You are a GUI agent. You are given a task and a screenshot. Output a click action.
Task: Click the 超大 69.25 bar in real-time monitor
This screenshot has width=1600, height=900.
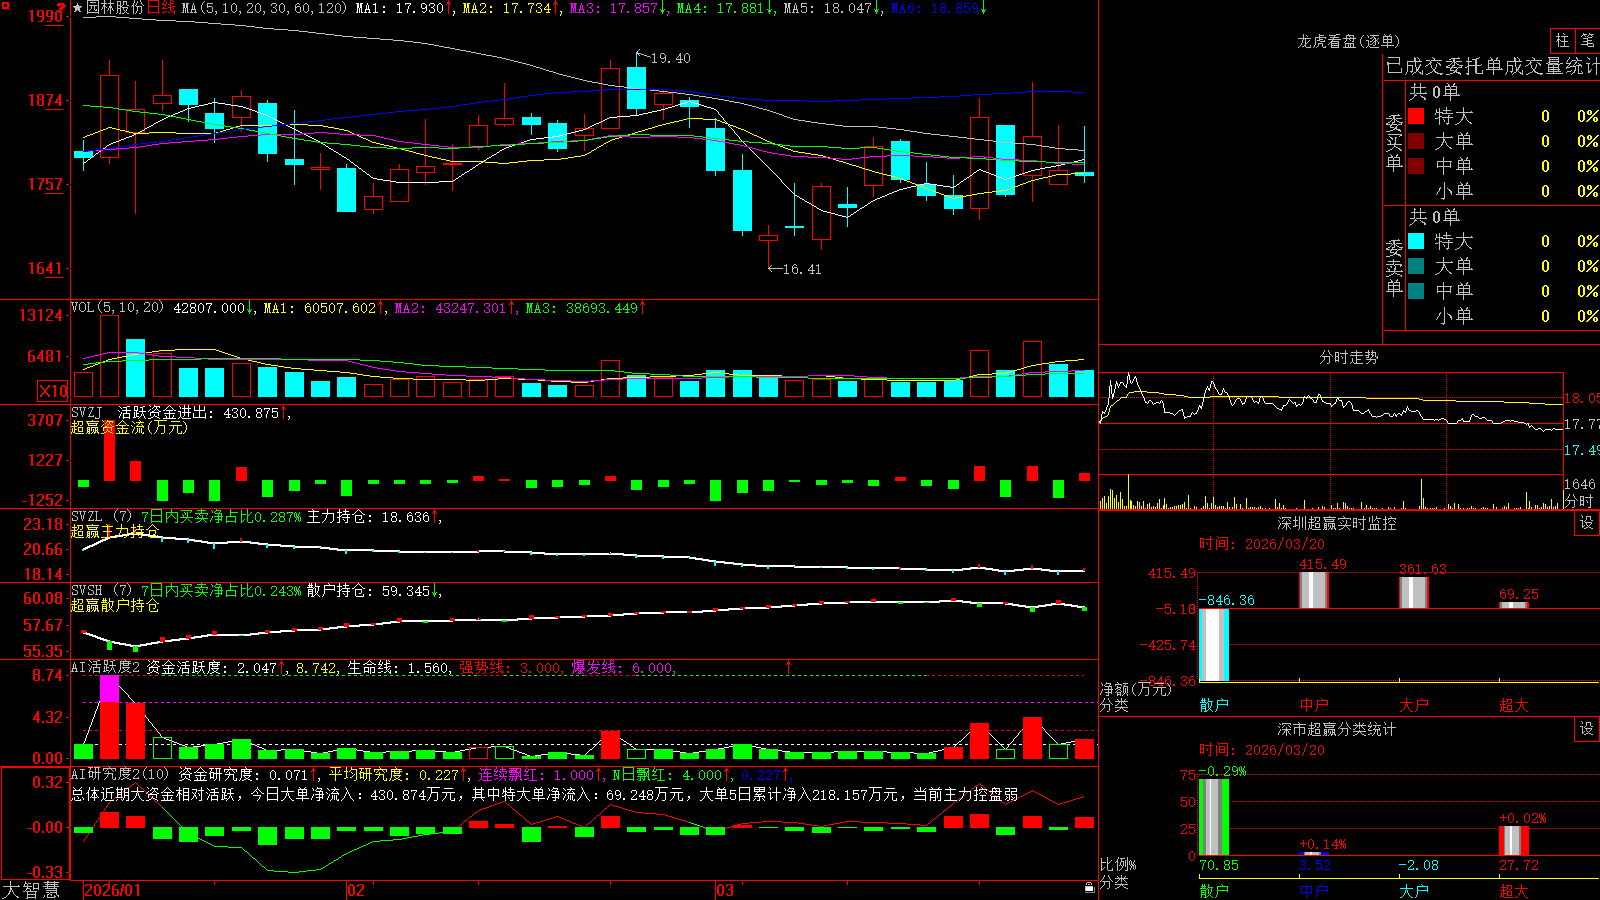(1514, 605)
